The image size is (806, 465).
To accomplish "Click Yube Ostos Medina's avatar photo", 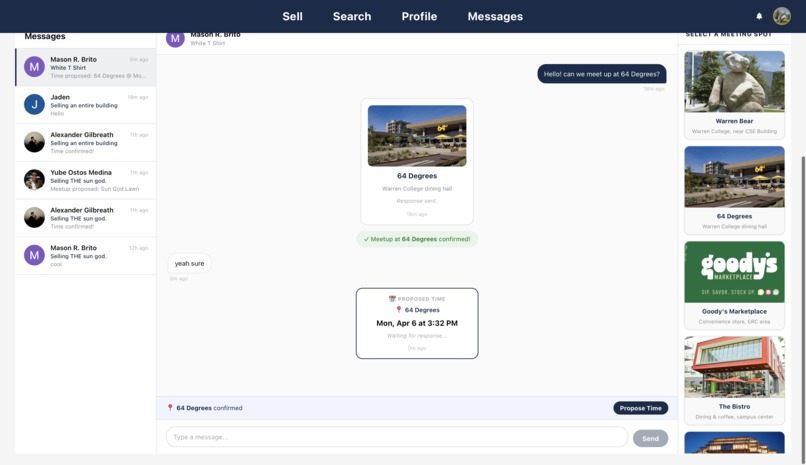I will (x=34, y=180).
